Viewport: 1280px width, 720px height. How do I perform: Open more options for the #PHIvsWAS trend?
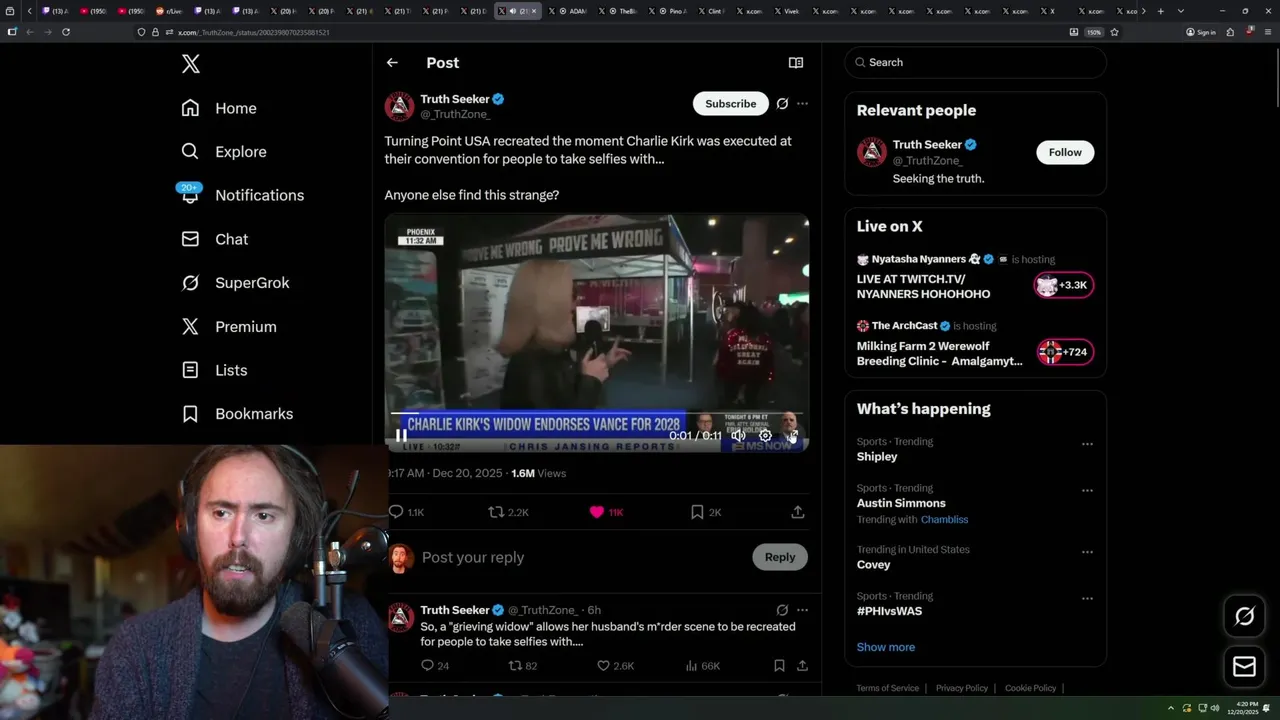coord(1087,599)
